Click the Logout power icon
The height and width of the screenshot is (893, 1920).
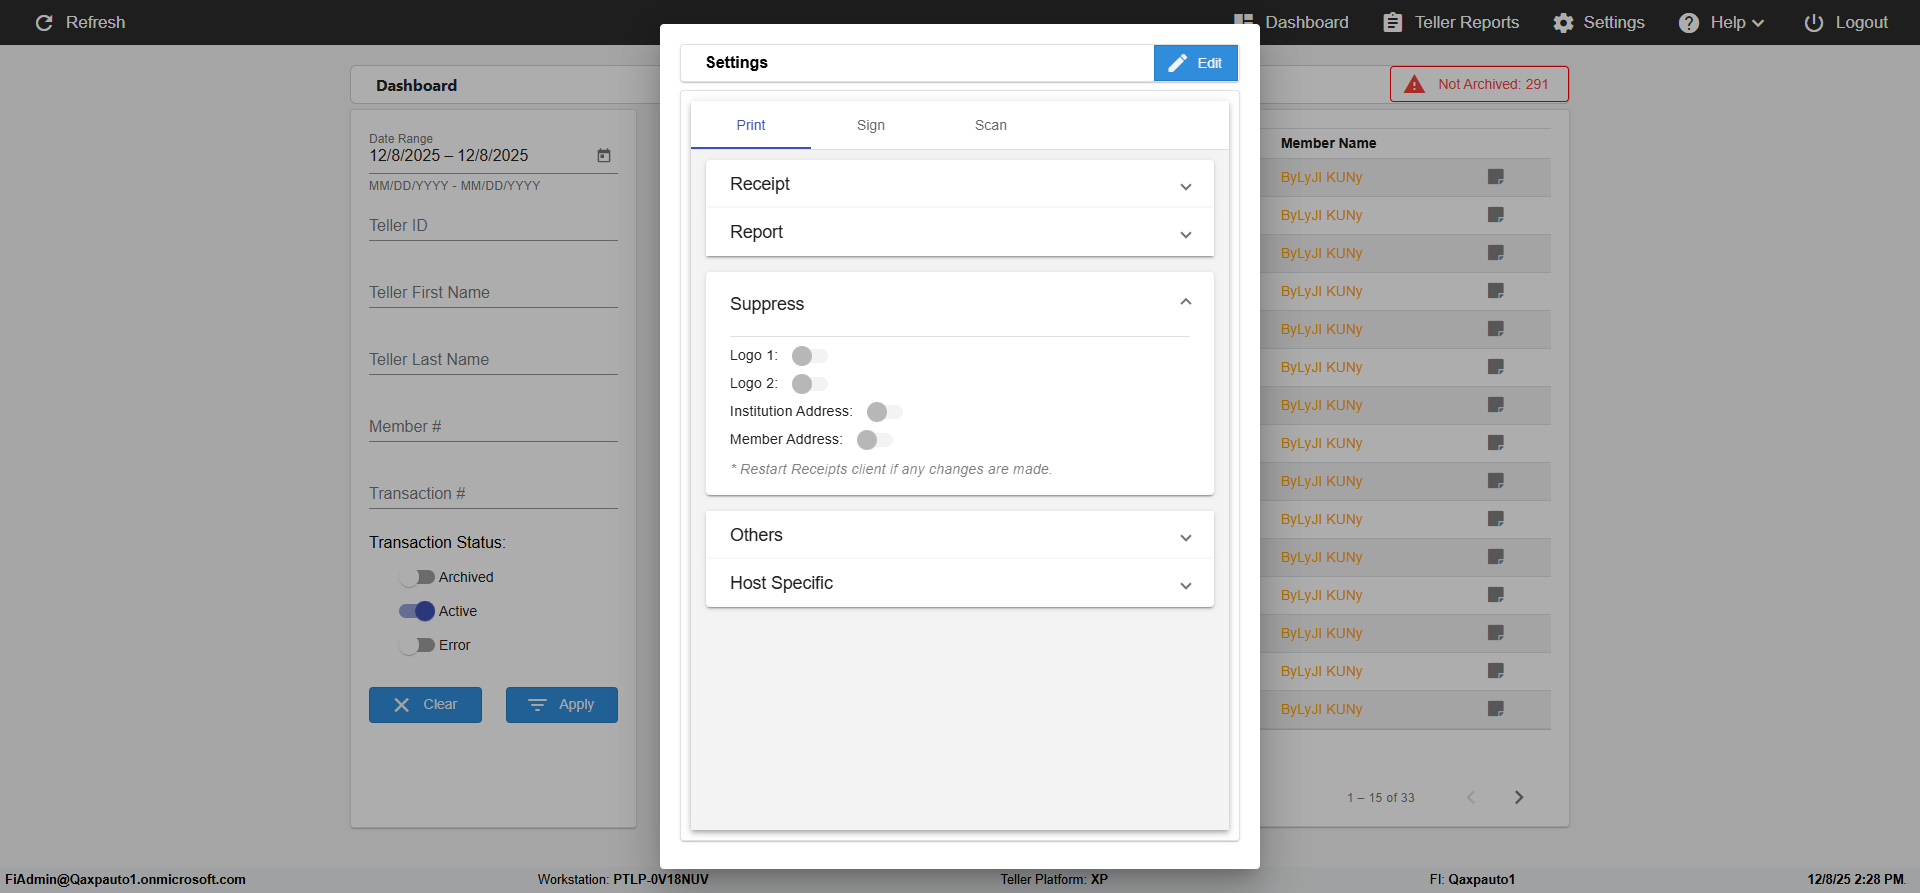[1814, 22]
